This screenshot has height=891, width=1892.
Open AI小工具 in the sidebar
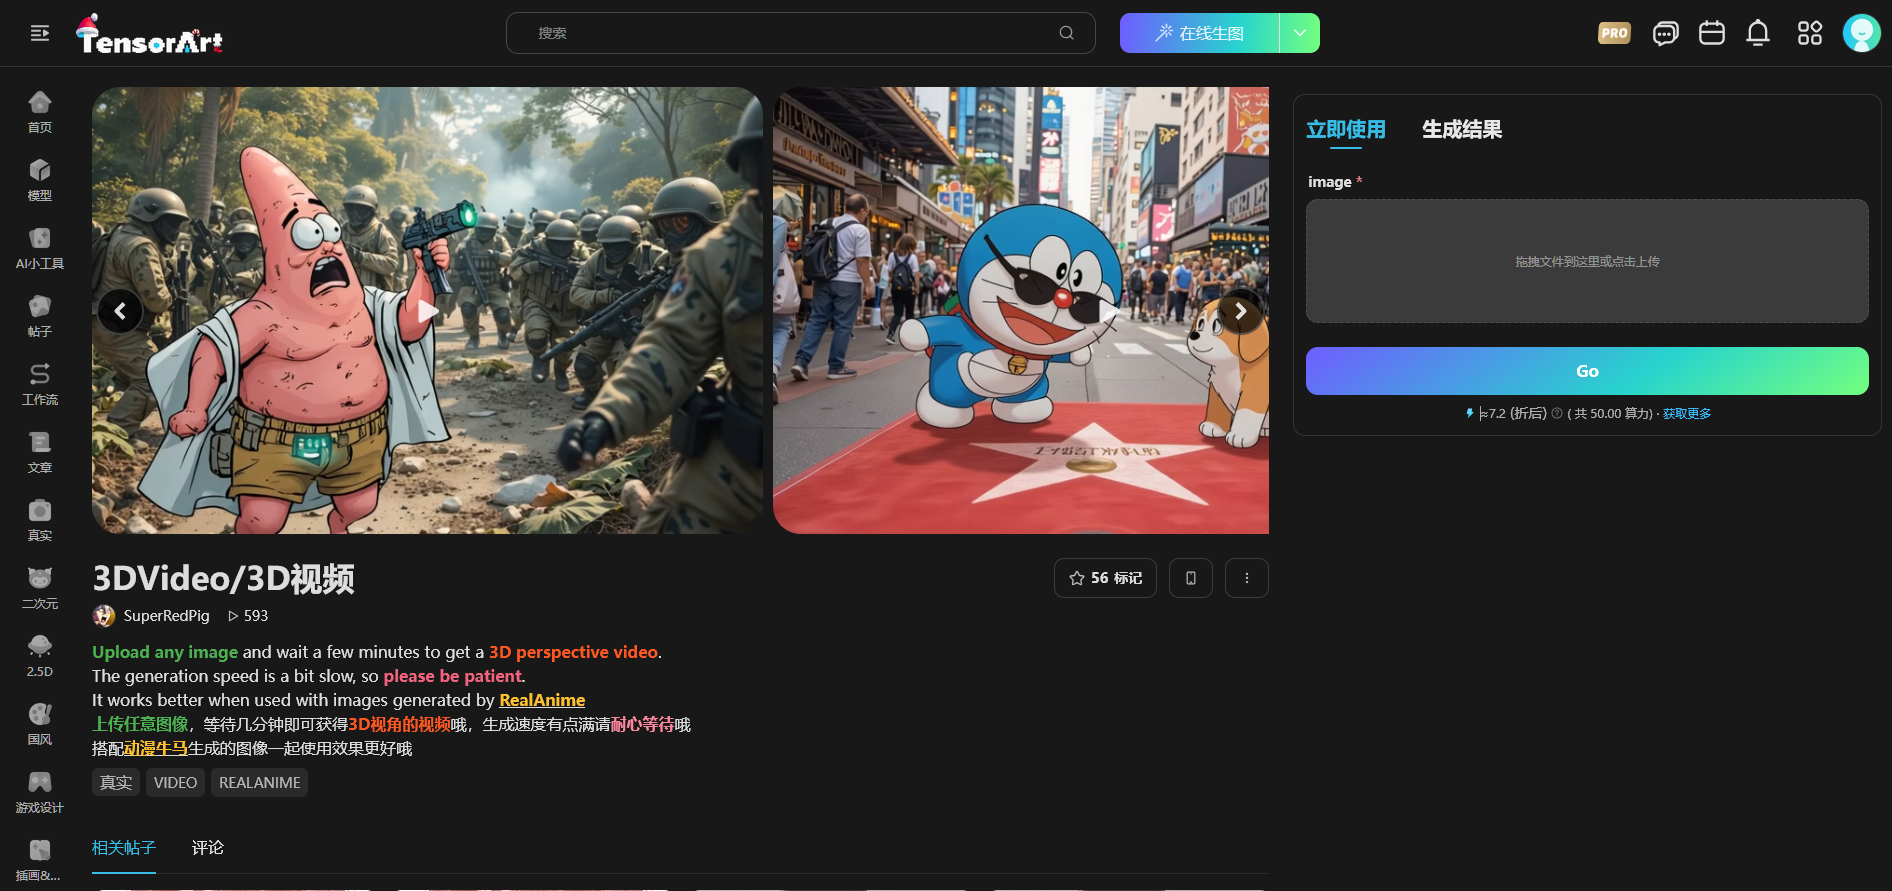[x=40, y=248]
